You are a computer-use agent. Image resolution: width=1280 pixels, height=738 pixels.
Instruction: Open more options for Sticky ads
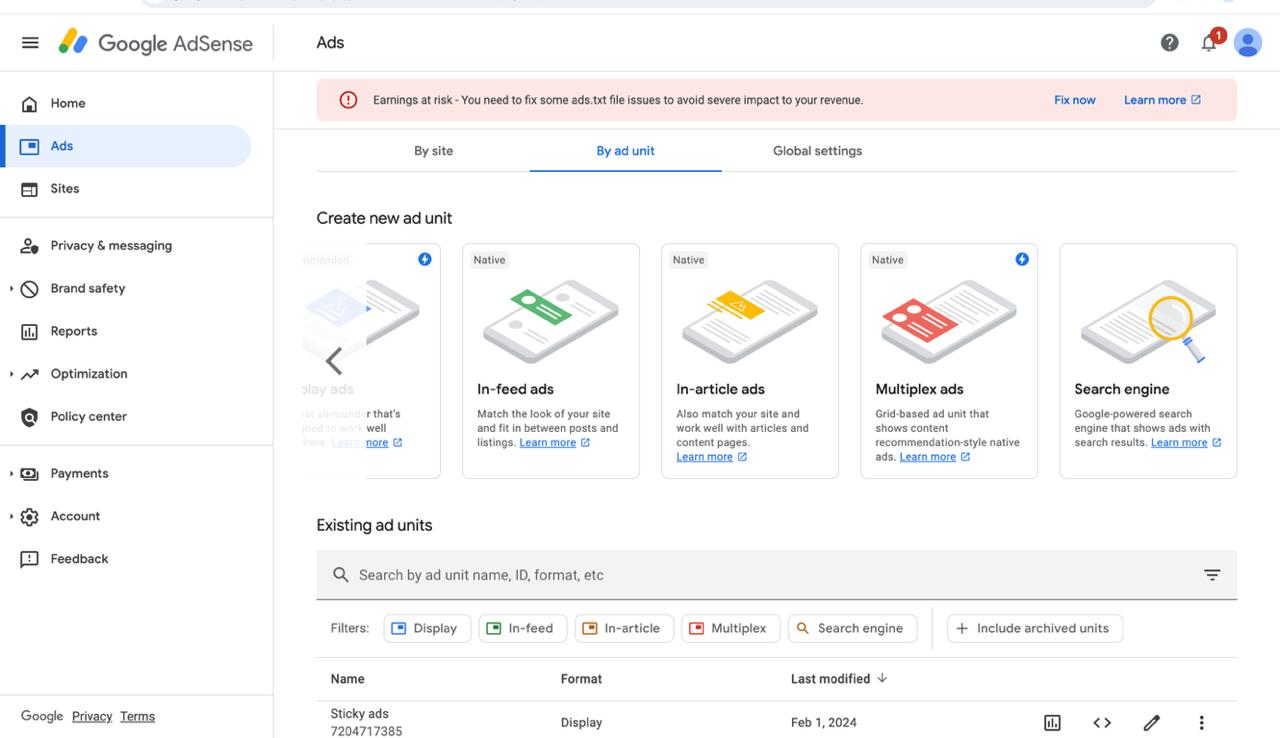[1201, 723]
